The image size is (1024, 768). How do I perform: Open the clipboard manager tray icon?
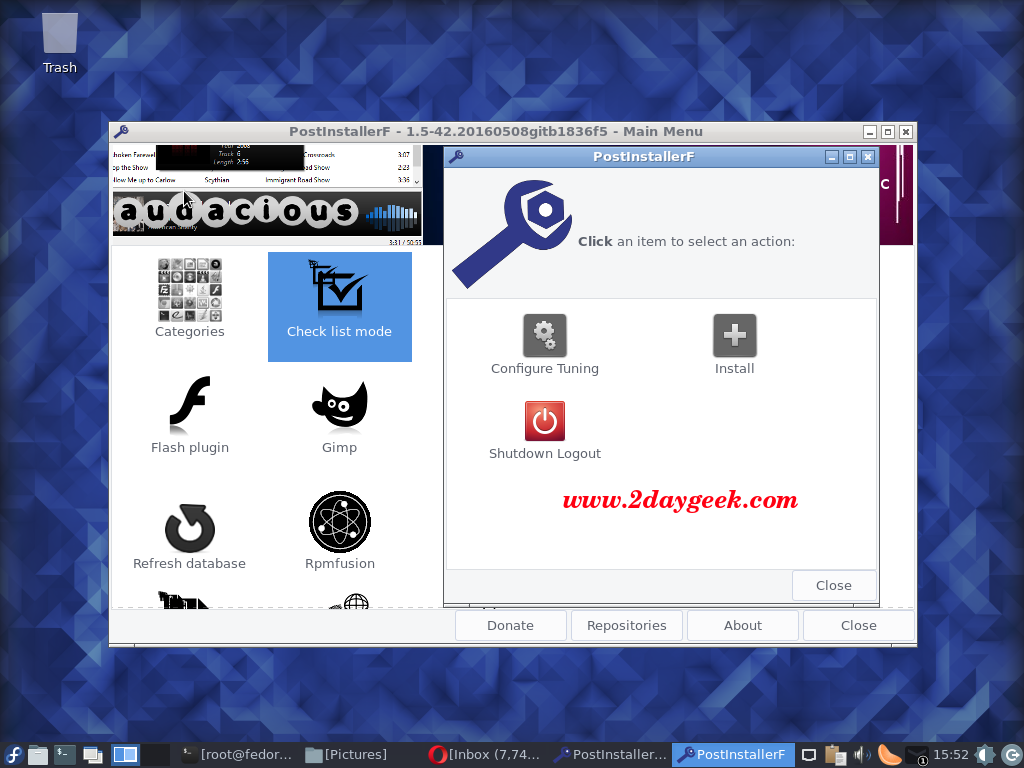tap(835, 755)
